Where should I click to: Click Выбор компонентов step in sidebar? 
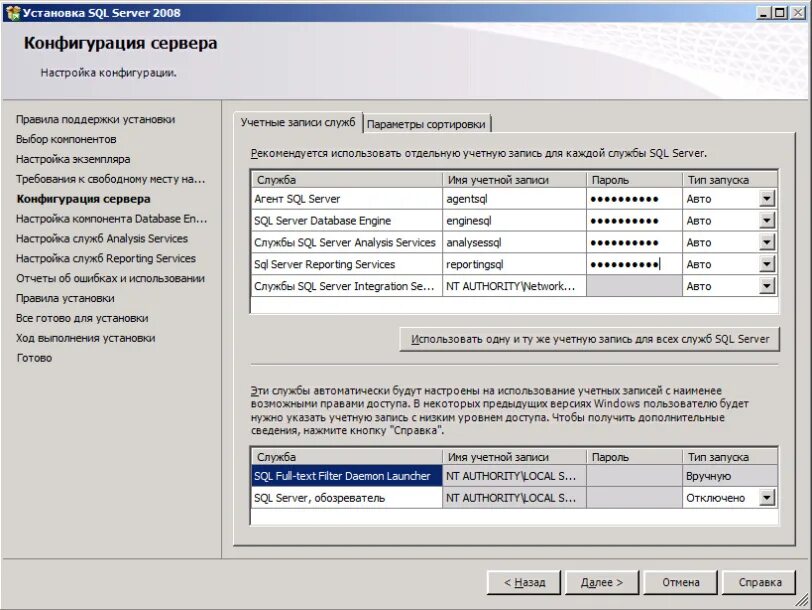pyautogui.click(x=66, y=139)
